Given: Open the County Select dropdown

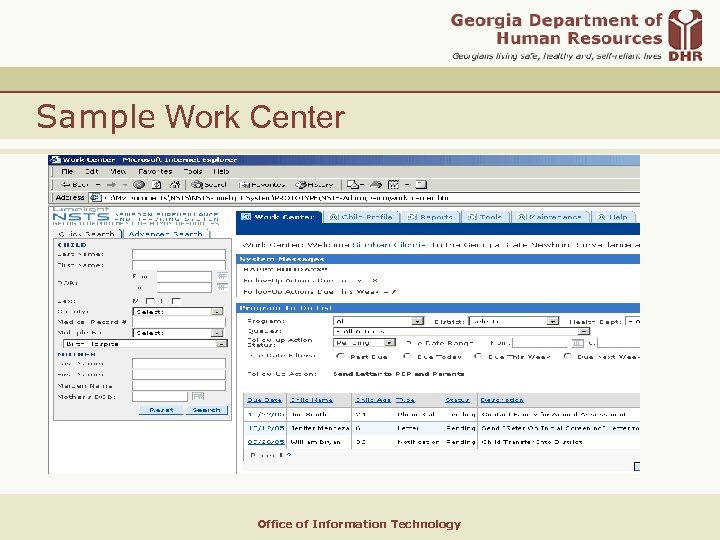Looking at the screenshot, I should point(178,311).
